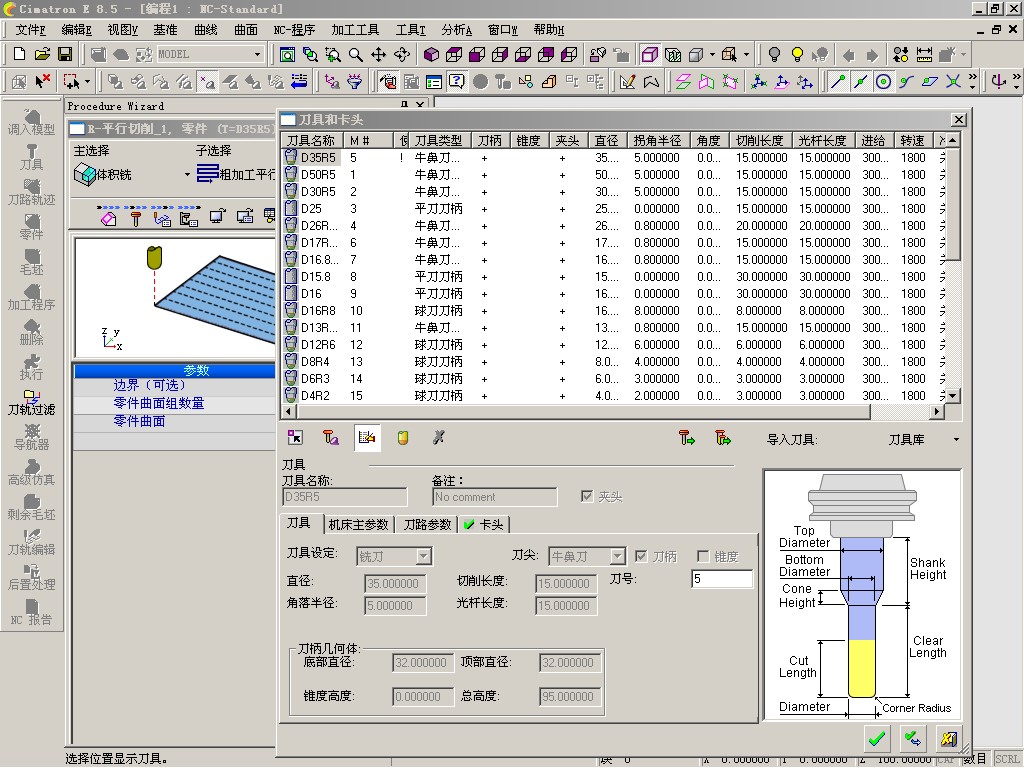Select the D50R5 tool row
Image resolution: width=1024 pixels, height=768 pixels.
614,174
